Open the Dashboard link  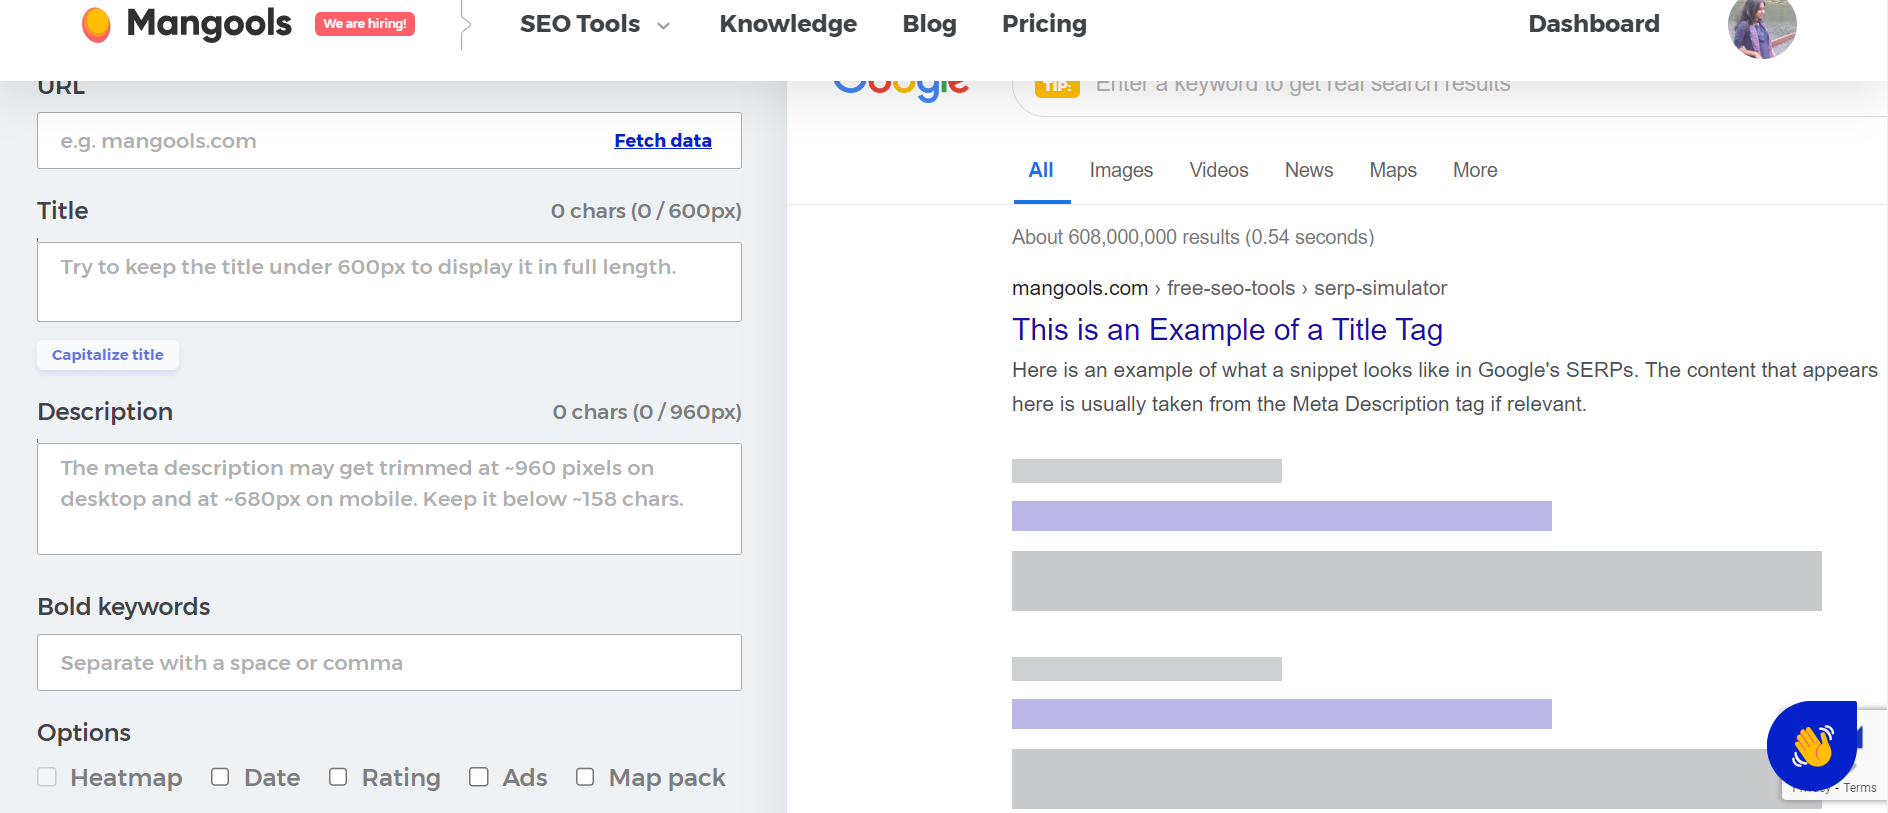[1594, 24]
